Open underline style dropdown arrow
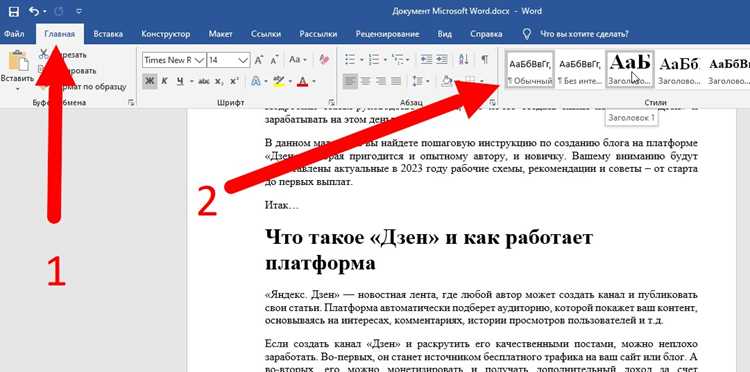Screen dimensions: 750x372 [191, 81]
